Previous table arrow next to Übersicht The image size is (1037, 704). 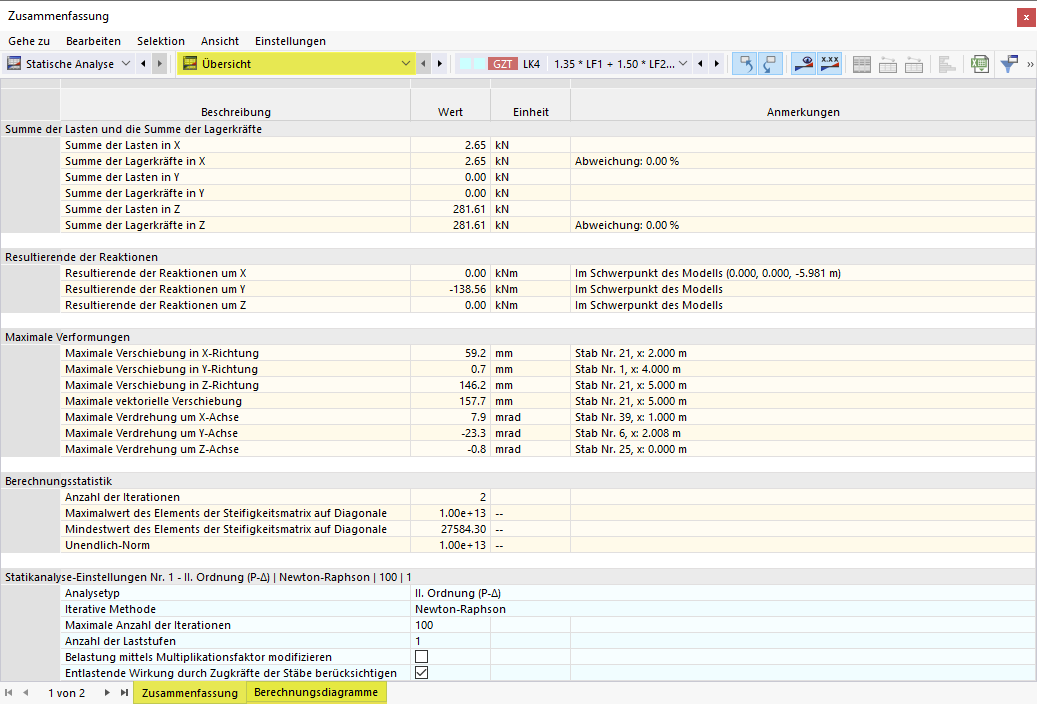point(424,64)
